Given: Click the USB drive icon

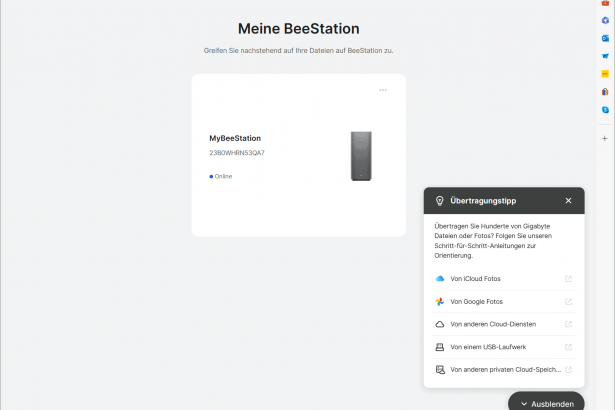Looking at the screenshot, I should 440,347.
